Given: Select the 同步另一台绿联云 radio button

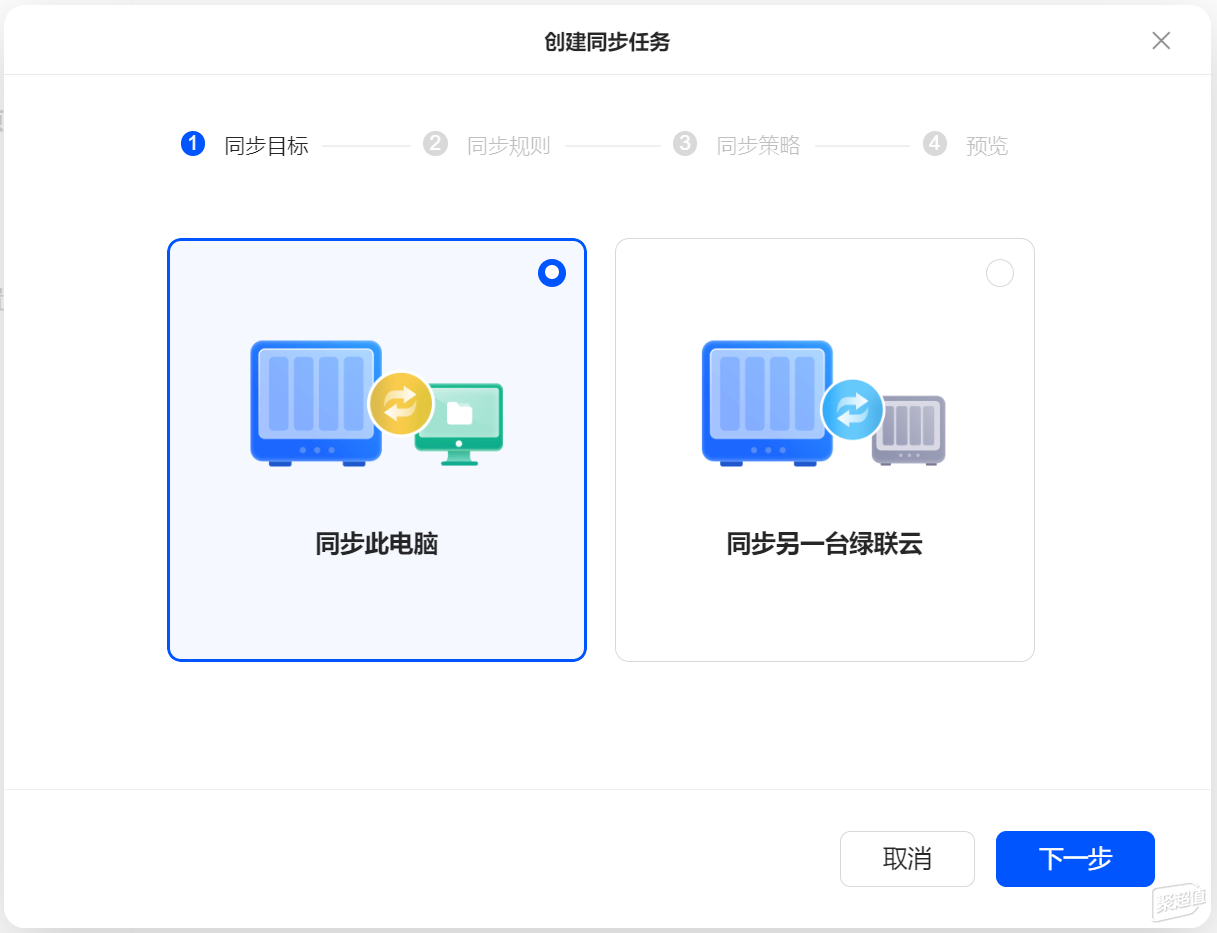Looking at the screenshot, I should click(x=1000, y=273).
